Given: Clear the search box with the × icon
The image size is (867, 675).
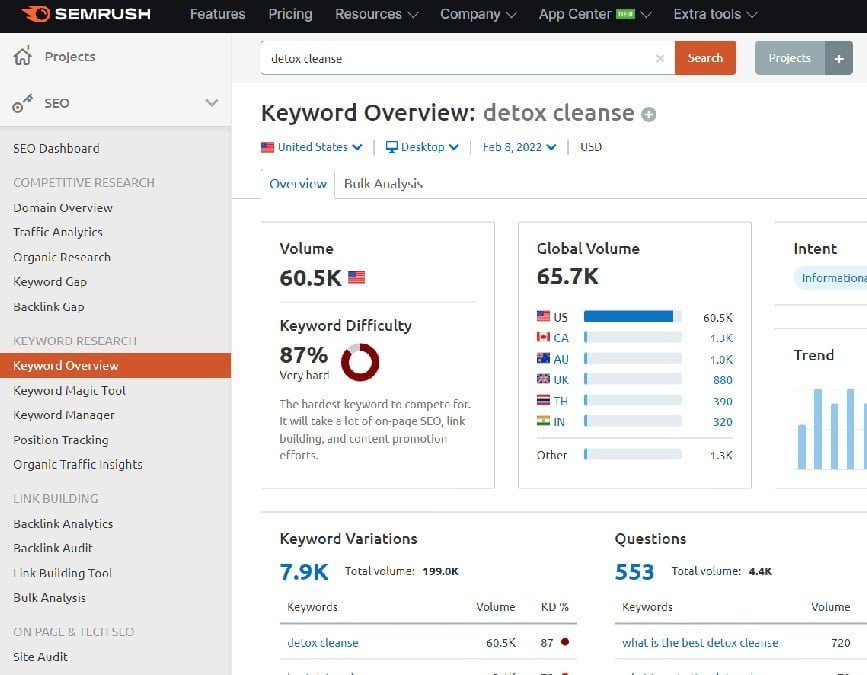Looking at the screenshot, I should (x=660, y=58).
